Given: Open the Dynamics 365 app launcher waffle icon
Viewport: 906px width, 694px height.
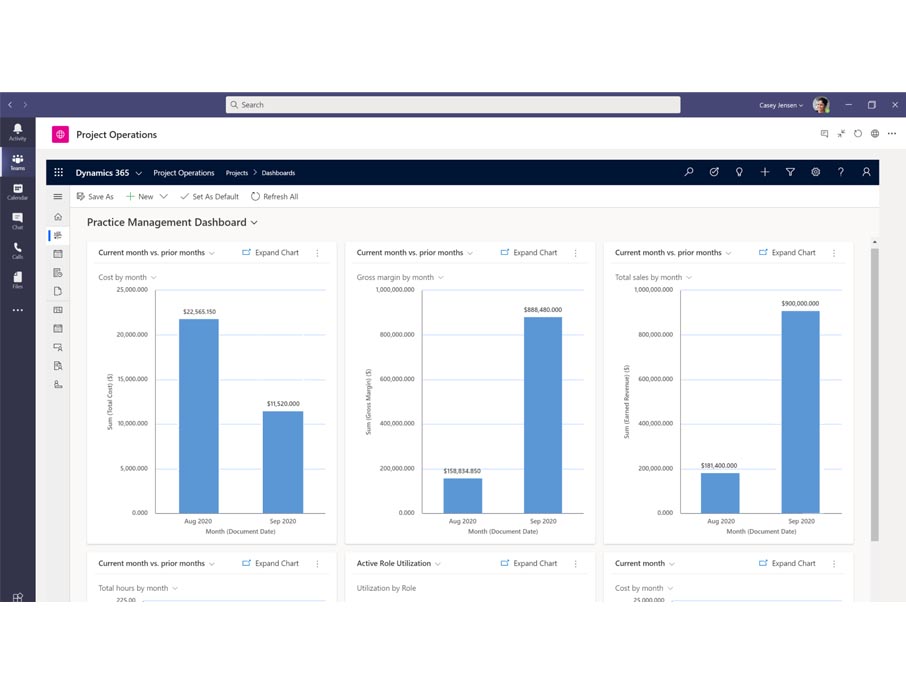Looking at the screenshot, I should 58,172.
